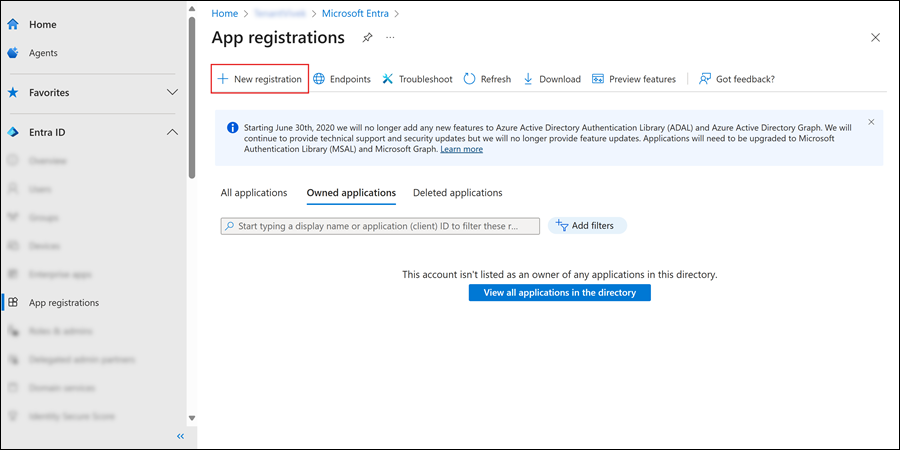
Task: Click the Endpoints globe icon
Action: point(319,79)
